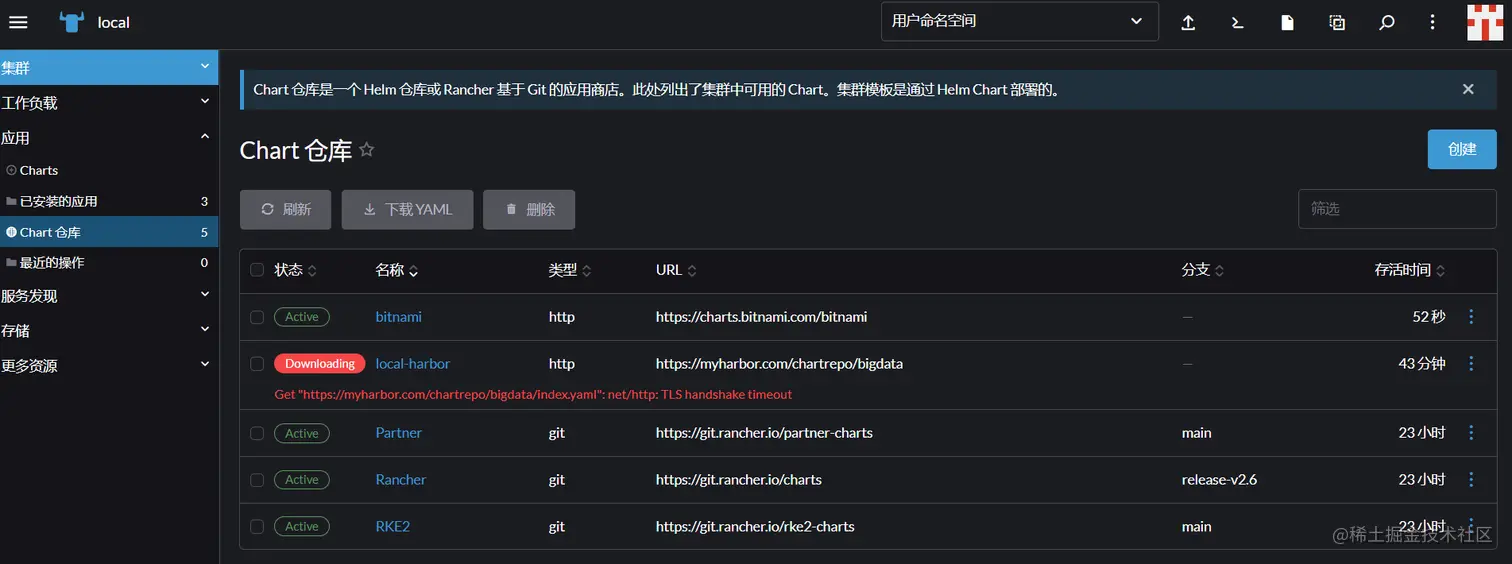The image size is (1512, 564).
Task: Click the https://charts.bitnami.com/bitnami URL cell
Action: pyautogui.click(x=761, y=317)
